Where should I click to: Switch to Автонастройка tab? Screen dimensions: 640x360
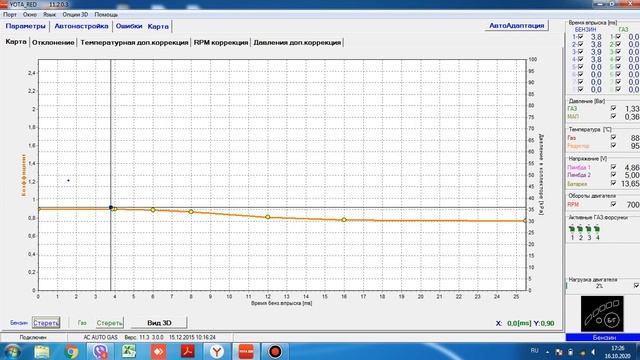(81, 26)
